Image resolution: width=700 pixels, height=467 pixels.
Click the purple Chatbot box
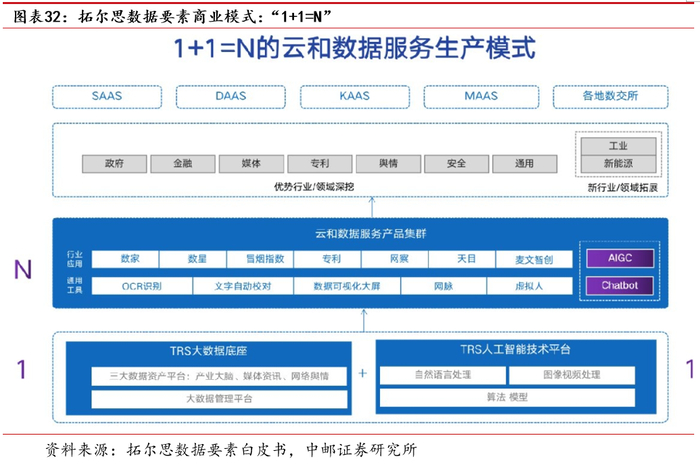click(x=620, y=285)
